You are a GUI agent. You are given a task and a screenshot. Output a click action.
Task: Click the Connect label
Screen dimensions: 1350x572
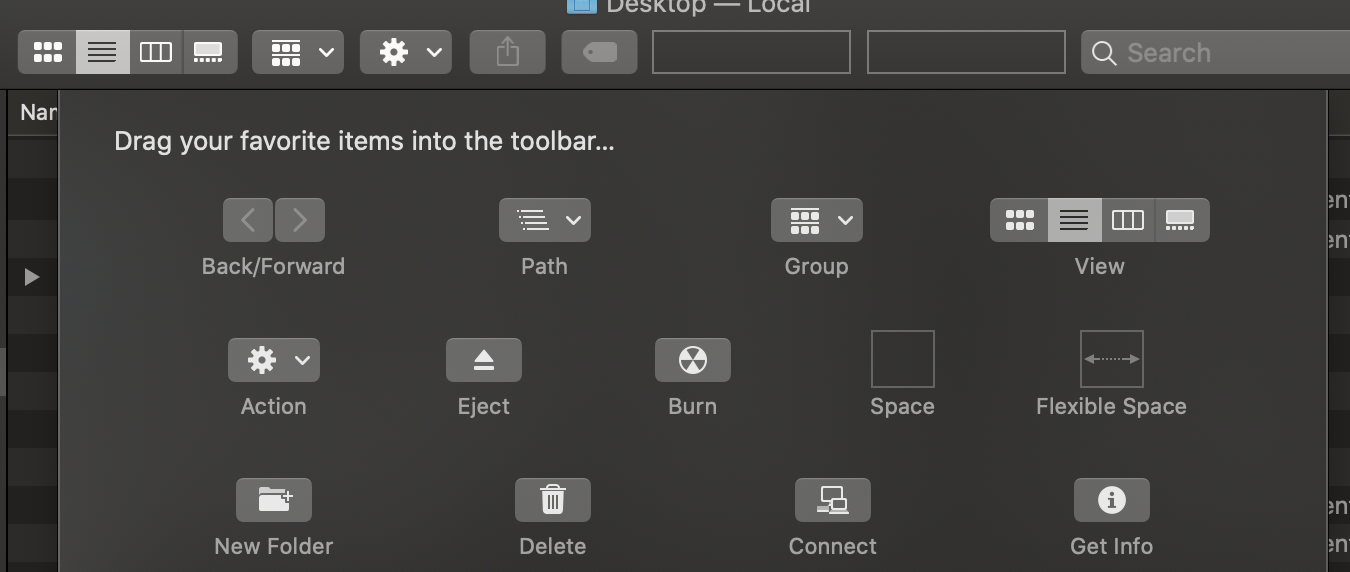coord(833,546)
